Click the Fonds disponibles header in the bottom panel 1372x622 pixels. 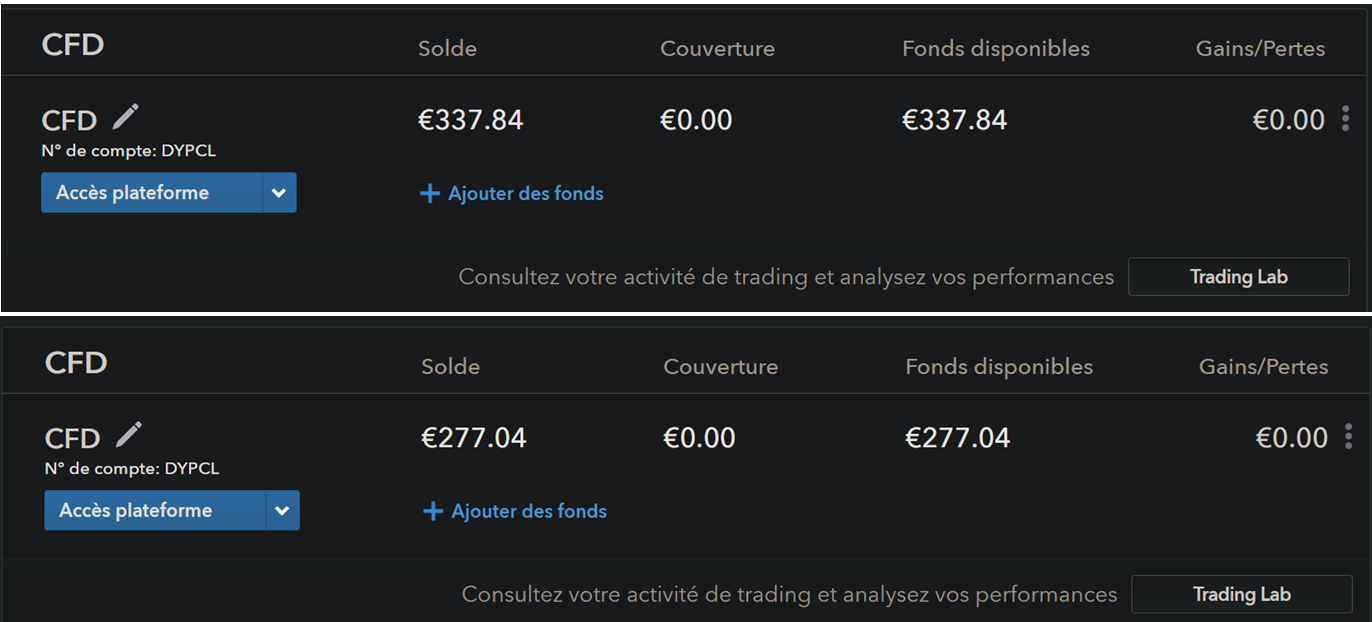tap(999, 367)
